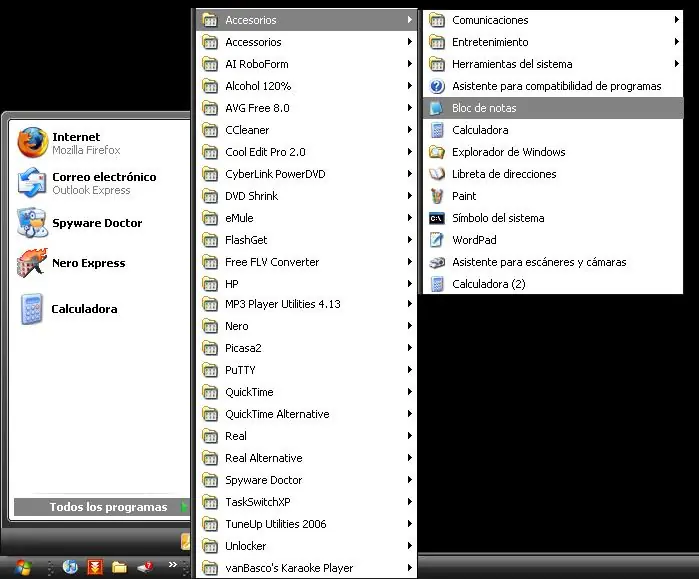The image size is (699, 579).
Task: Click the Comunicaciones folder icon
Action: click(x=437, y=20)
